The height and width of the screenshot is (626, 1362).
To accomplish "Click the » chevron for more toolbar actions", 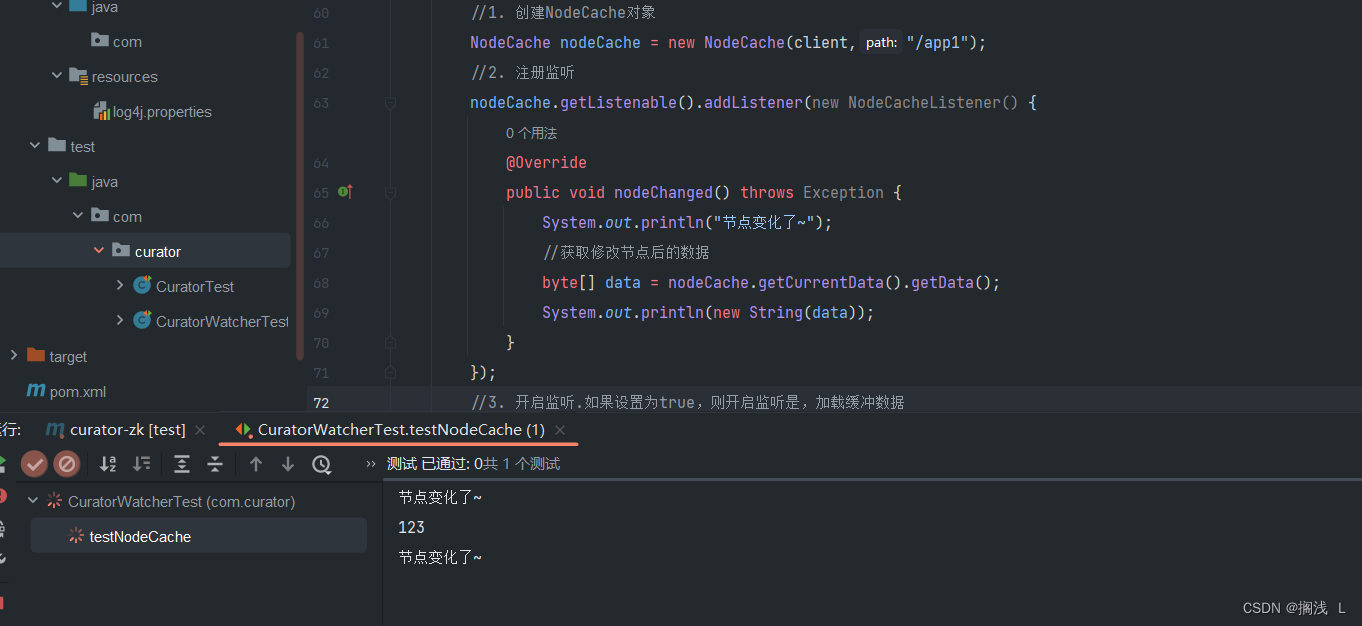I will 372,464.
